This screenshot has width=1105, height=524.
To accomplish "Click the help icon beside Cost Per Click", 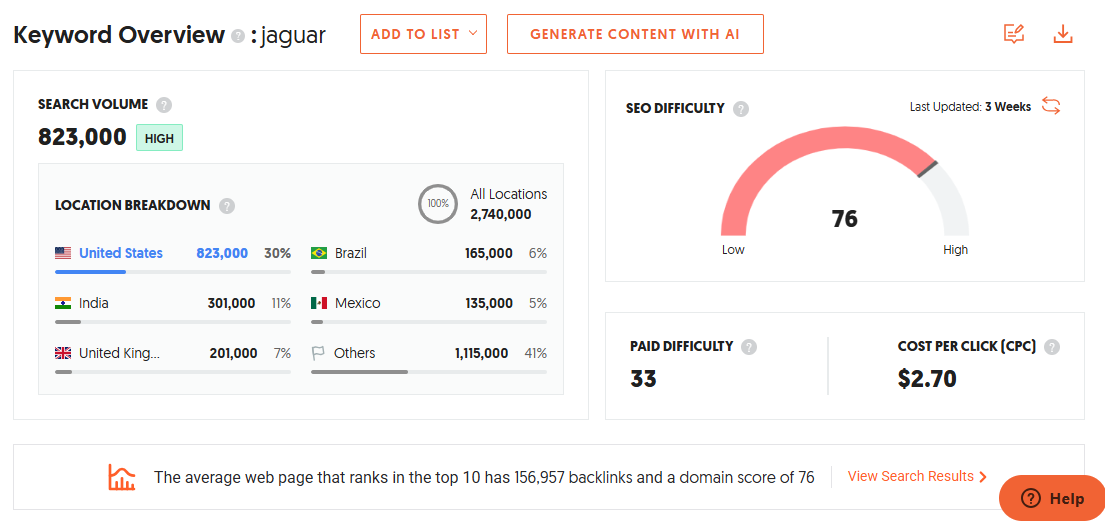I will pyautogui.click(x=1052, y=347).
